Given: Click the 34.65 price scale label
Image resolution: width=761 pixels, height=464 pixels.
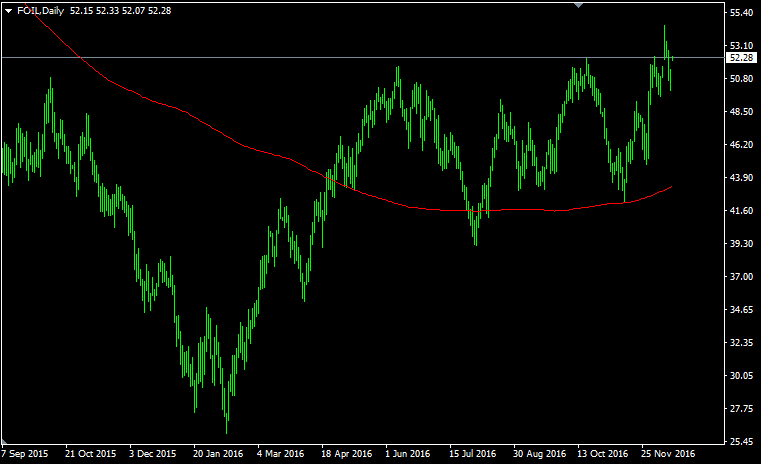Looking at the screenshot, I should click(x=741, y=310).
